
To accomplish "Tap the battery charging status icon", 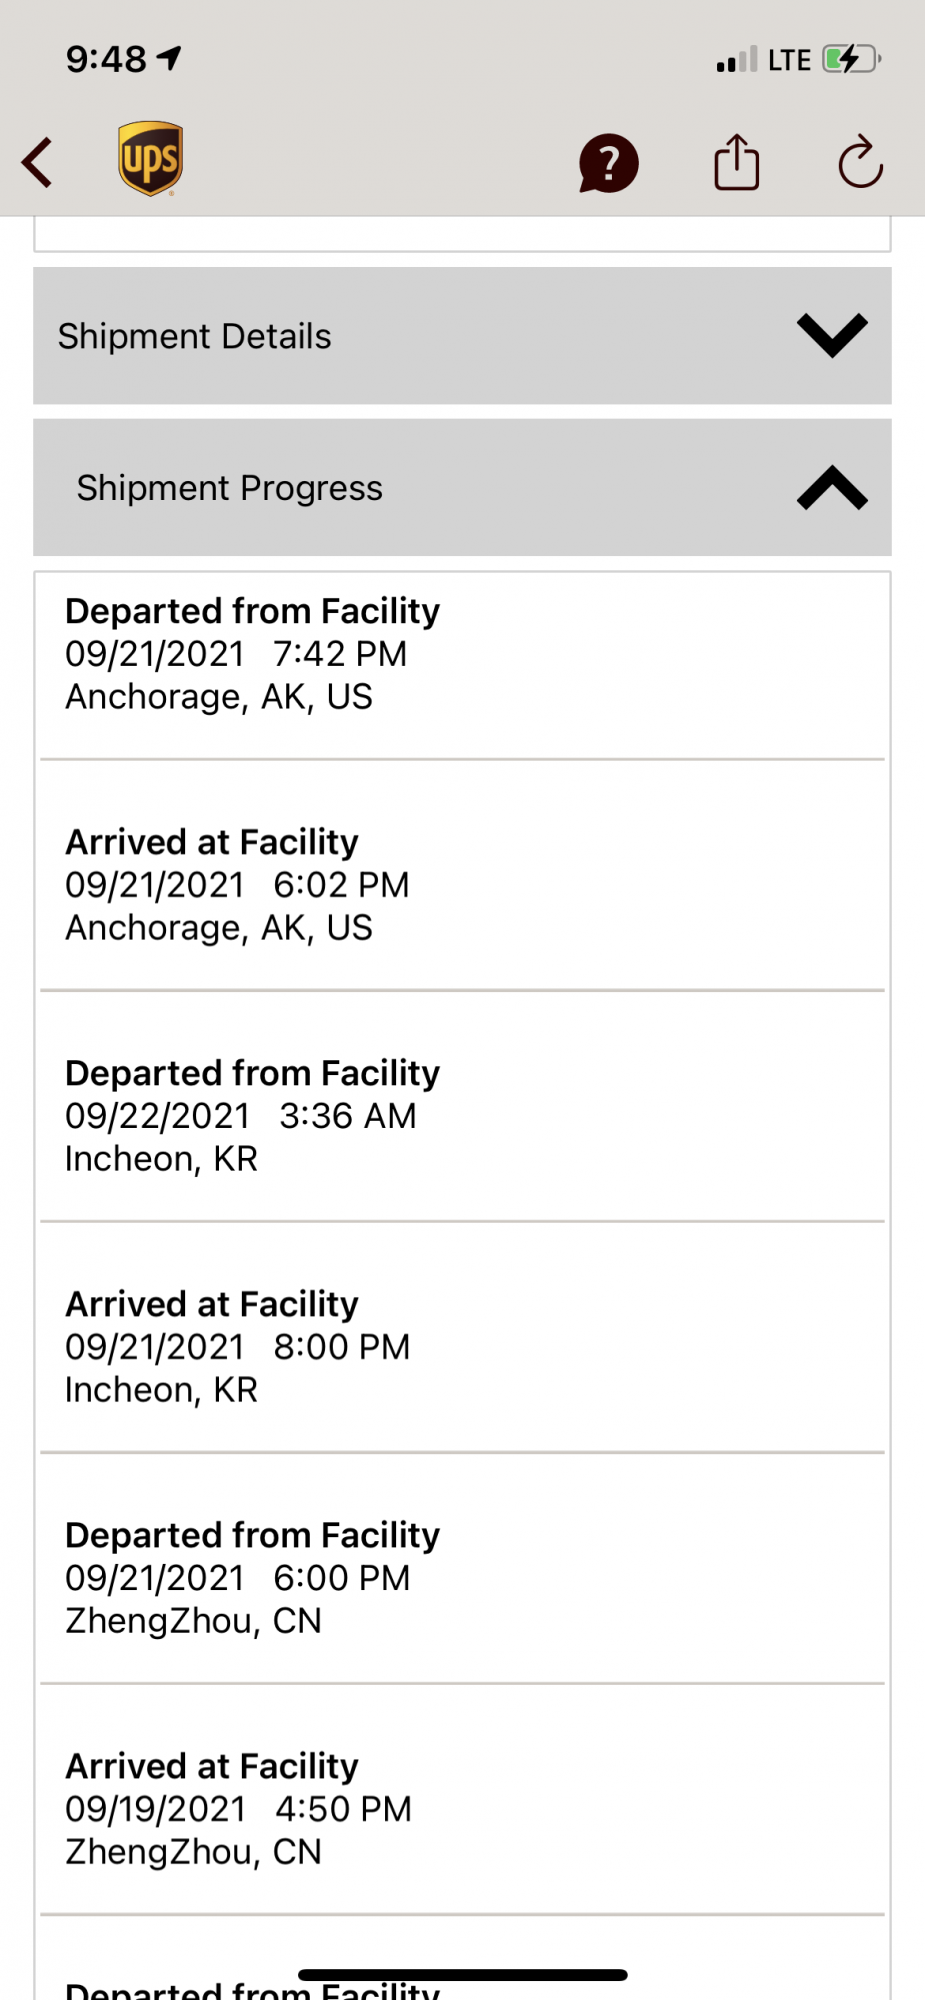I will point(851,60).
